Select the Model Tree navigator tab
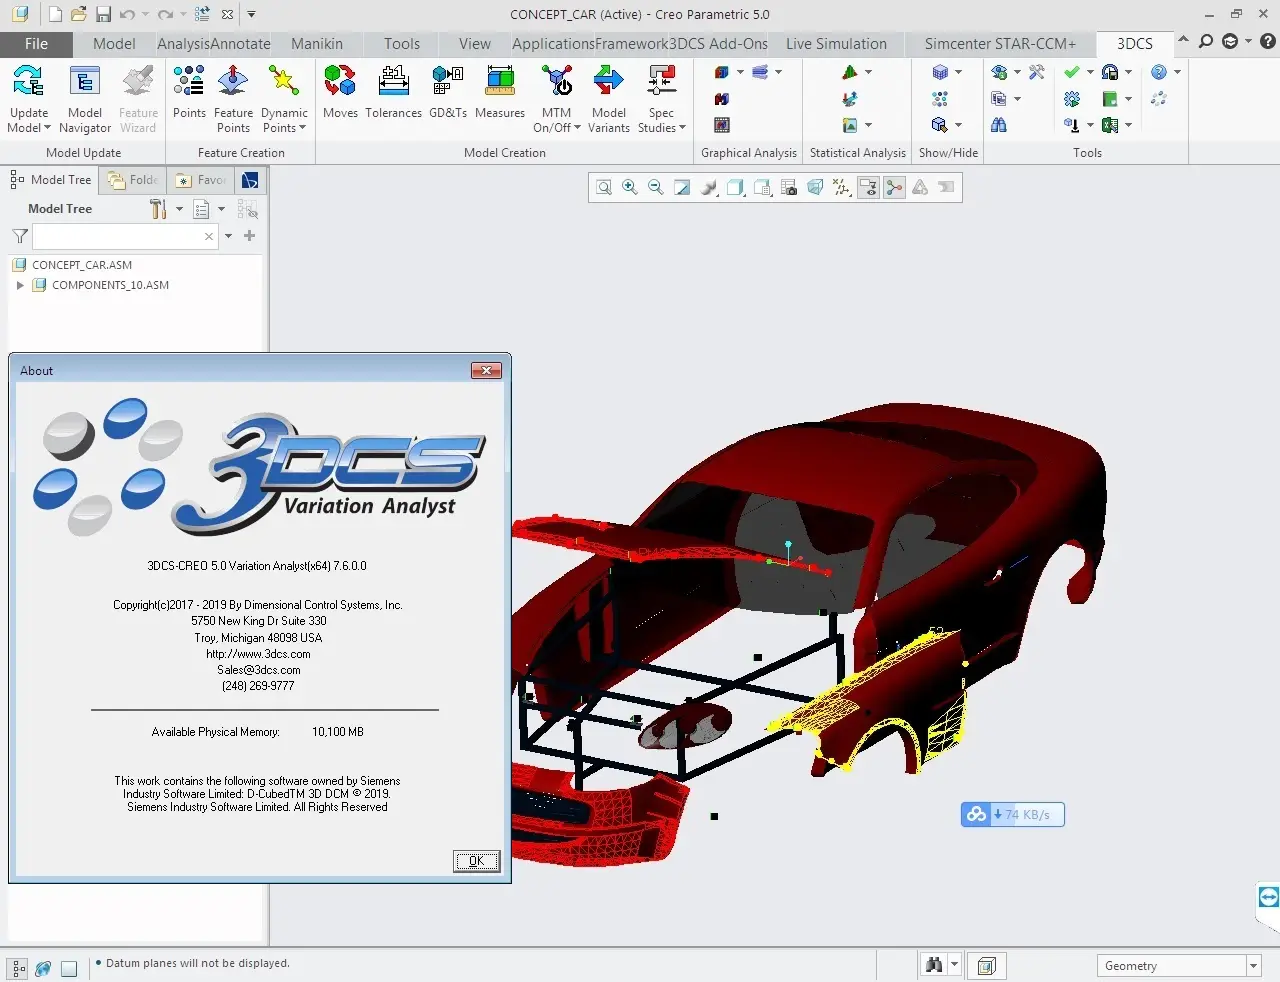Screen dimensions: 1280x982 tap(52, 180)
